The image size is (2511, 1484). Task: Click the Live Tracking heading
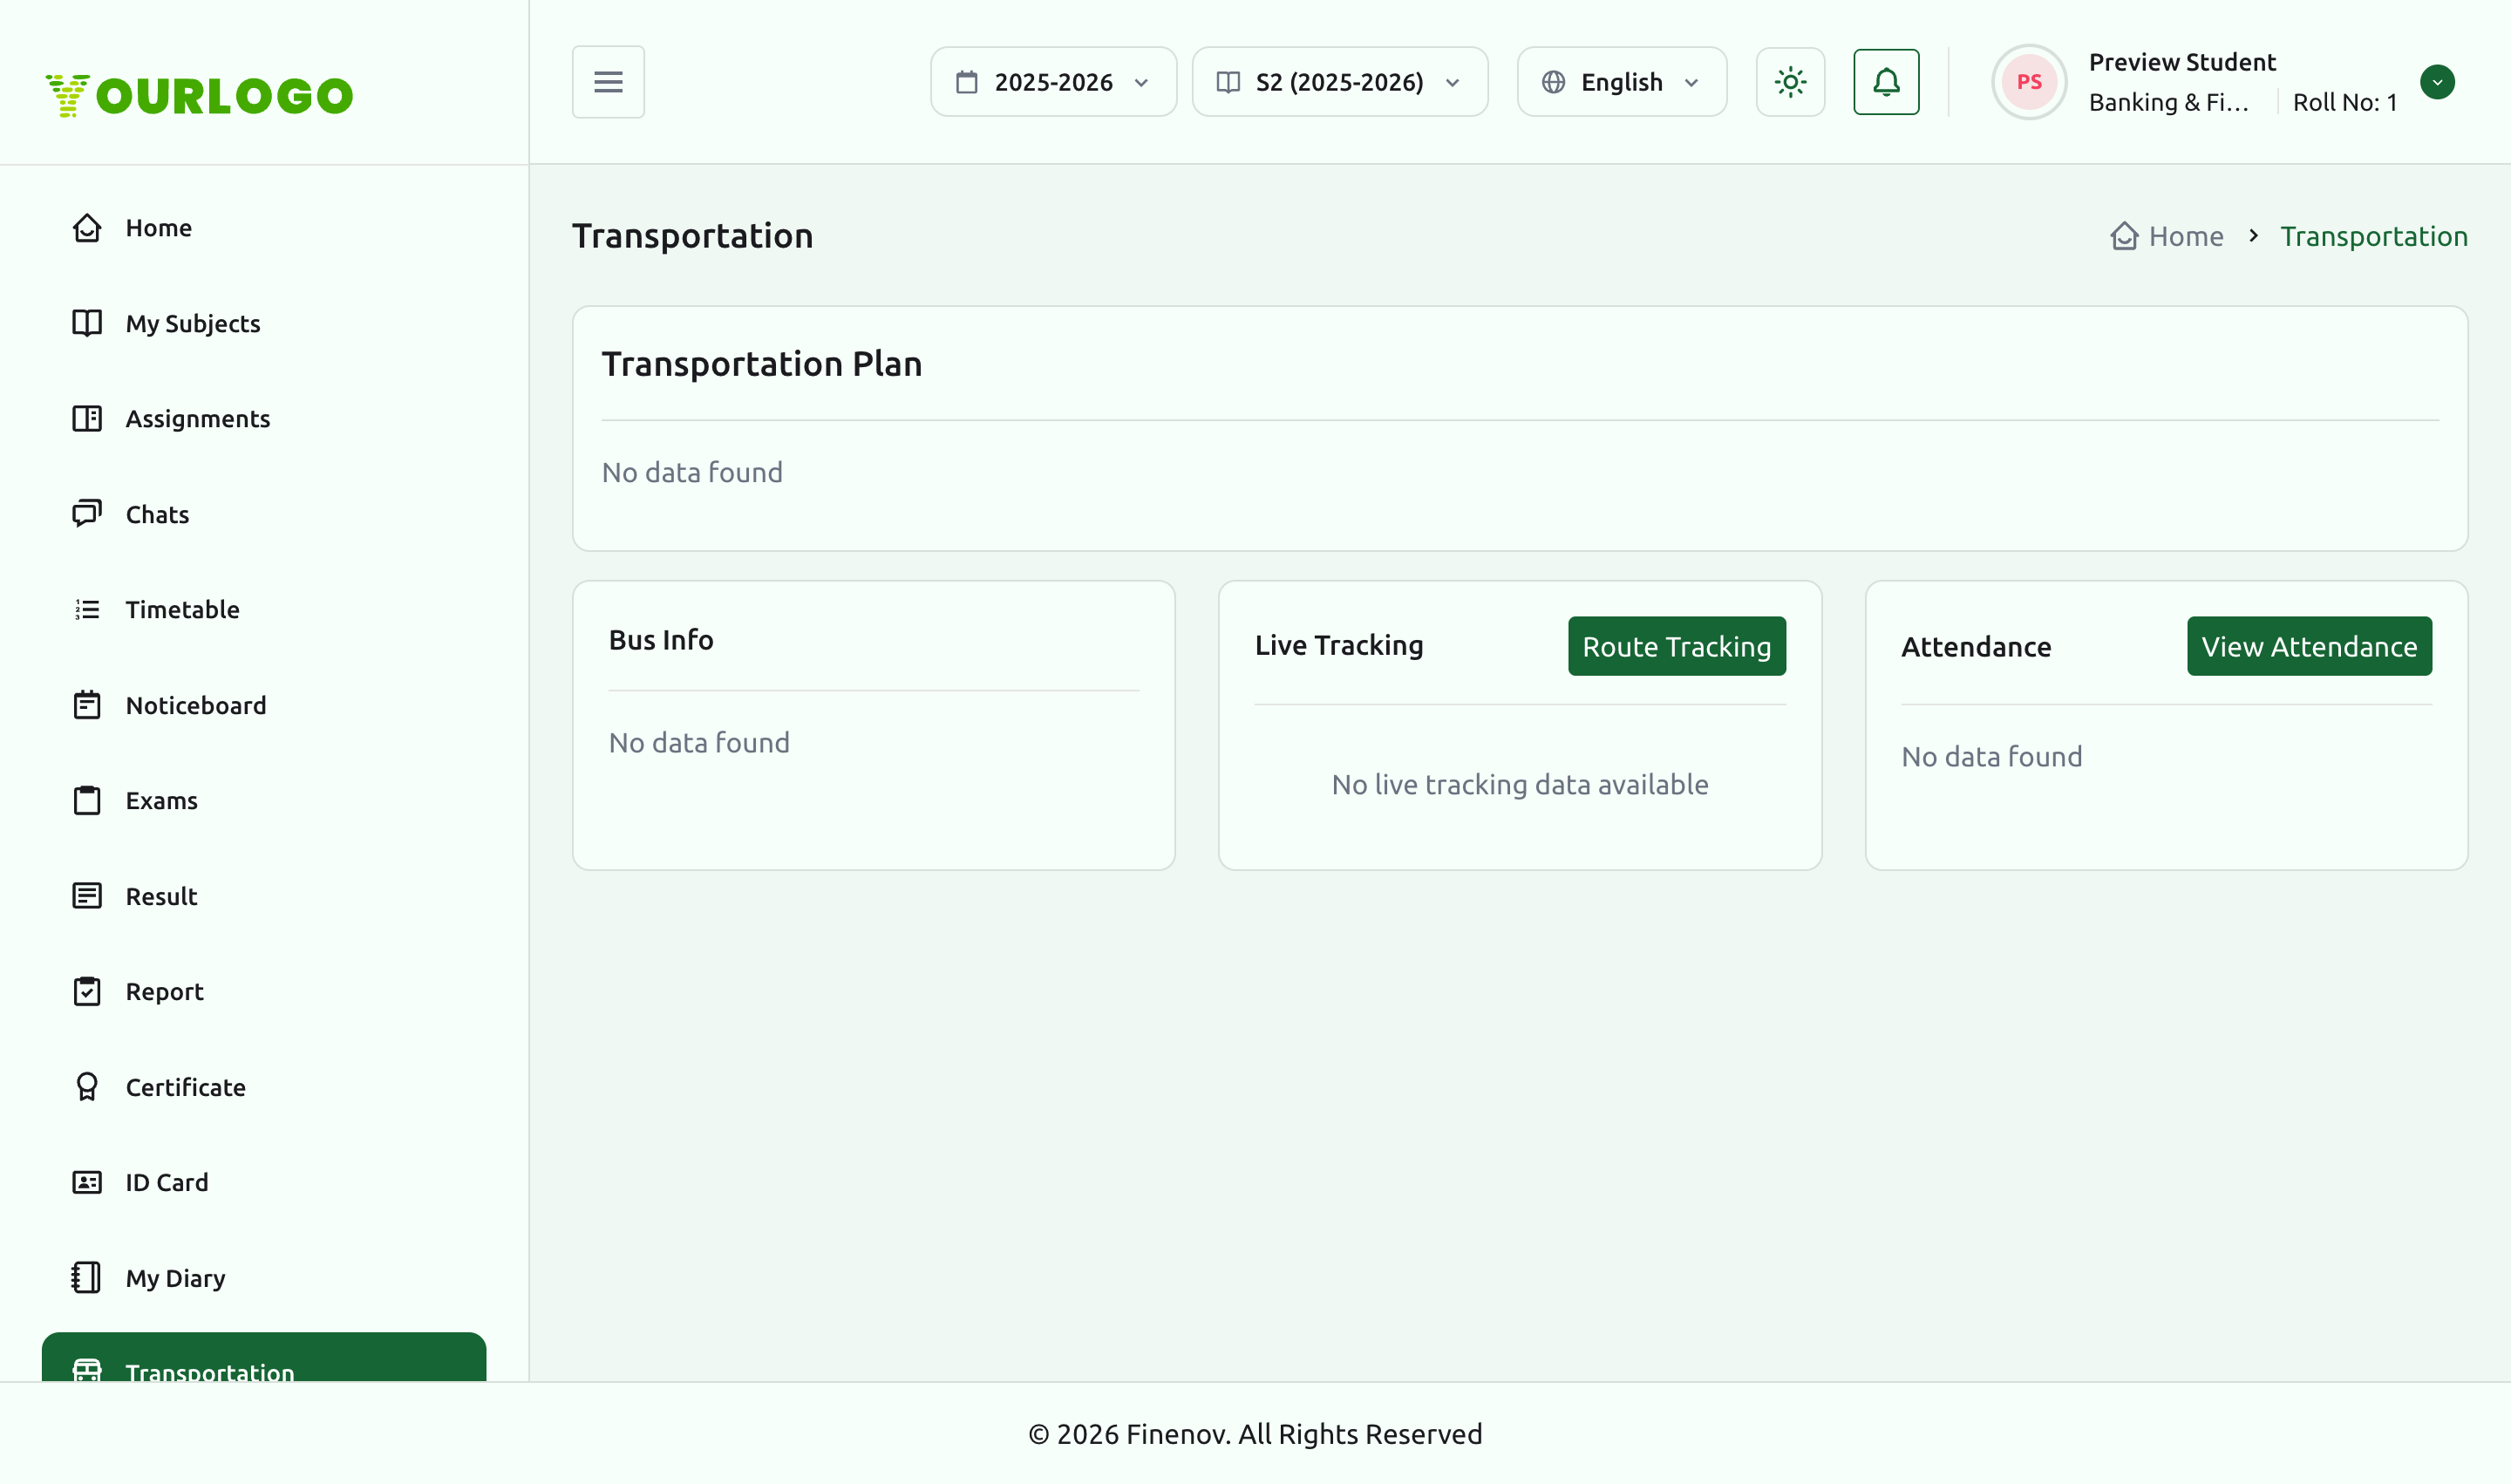[x=1339, y=646]
